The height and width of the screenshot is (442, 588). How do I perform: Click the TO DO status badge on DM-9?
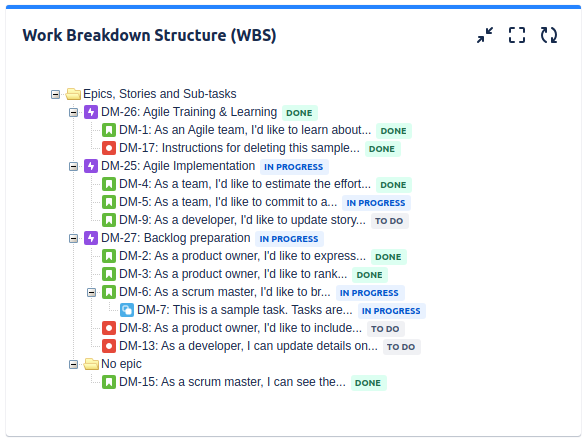pos(390,221)
